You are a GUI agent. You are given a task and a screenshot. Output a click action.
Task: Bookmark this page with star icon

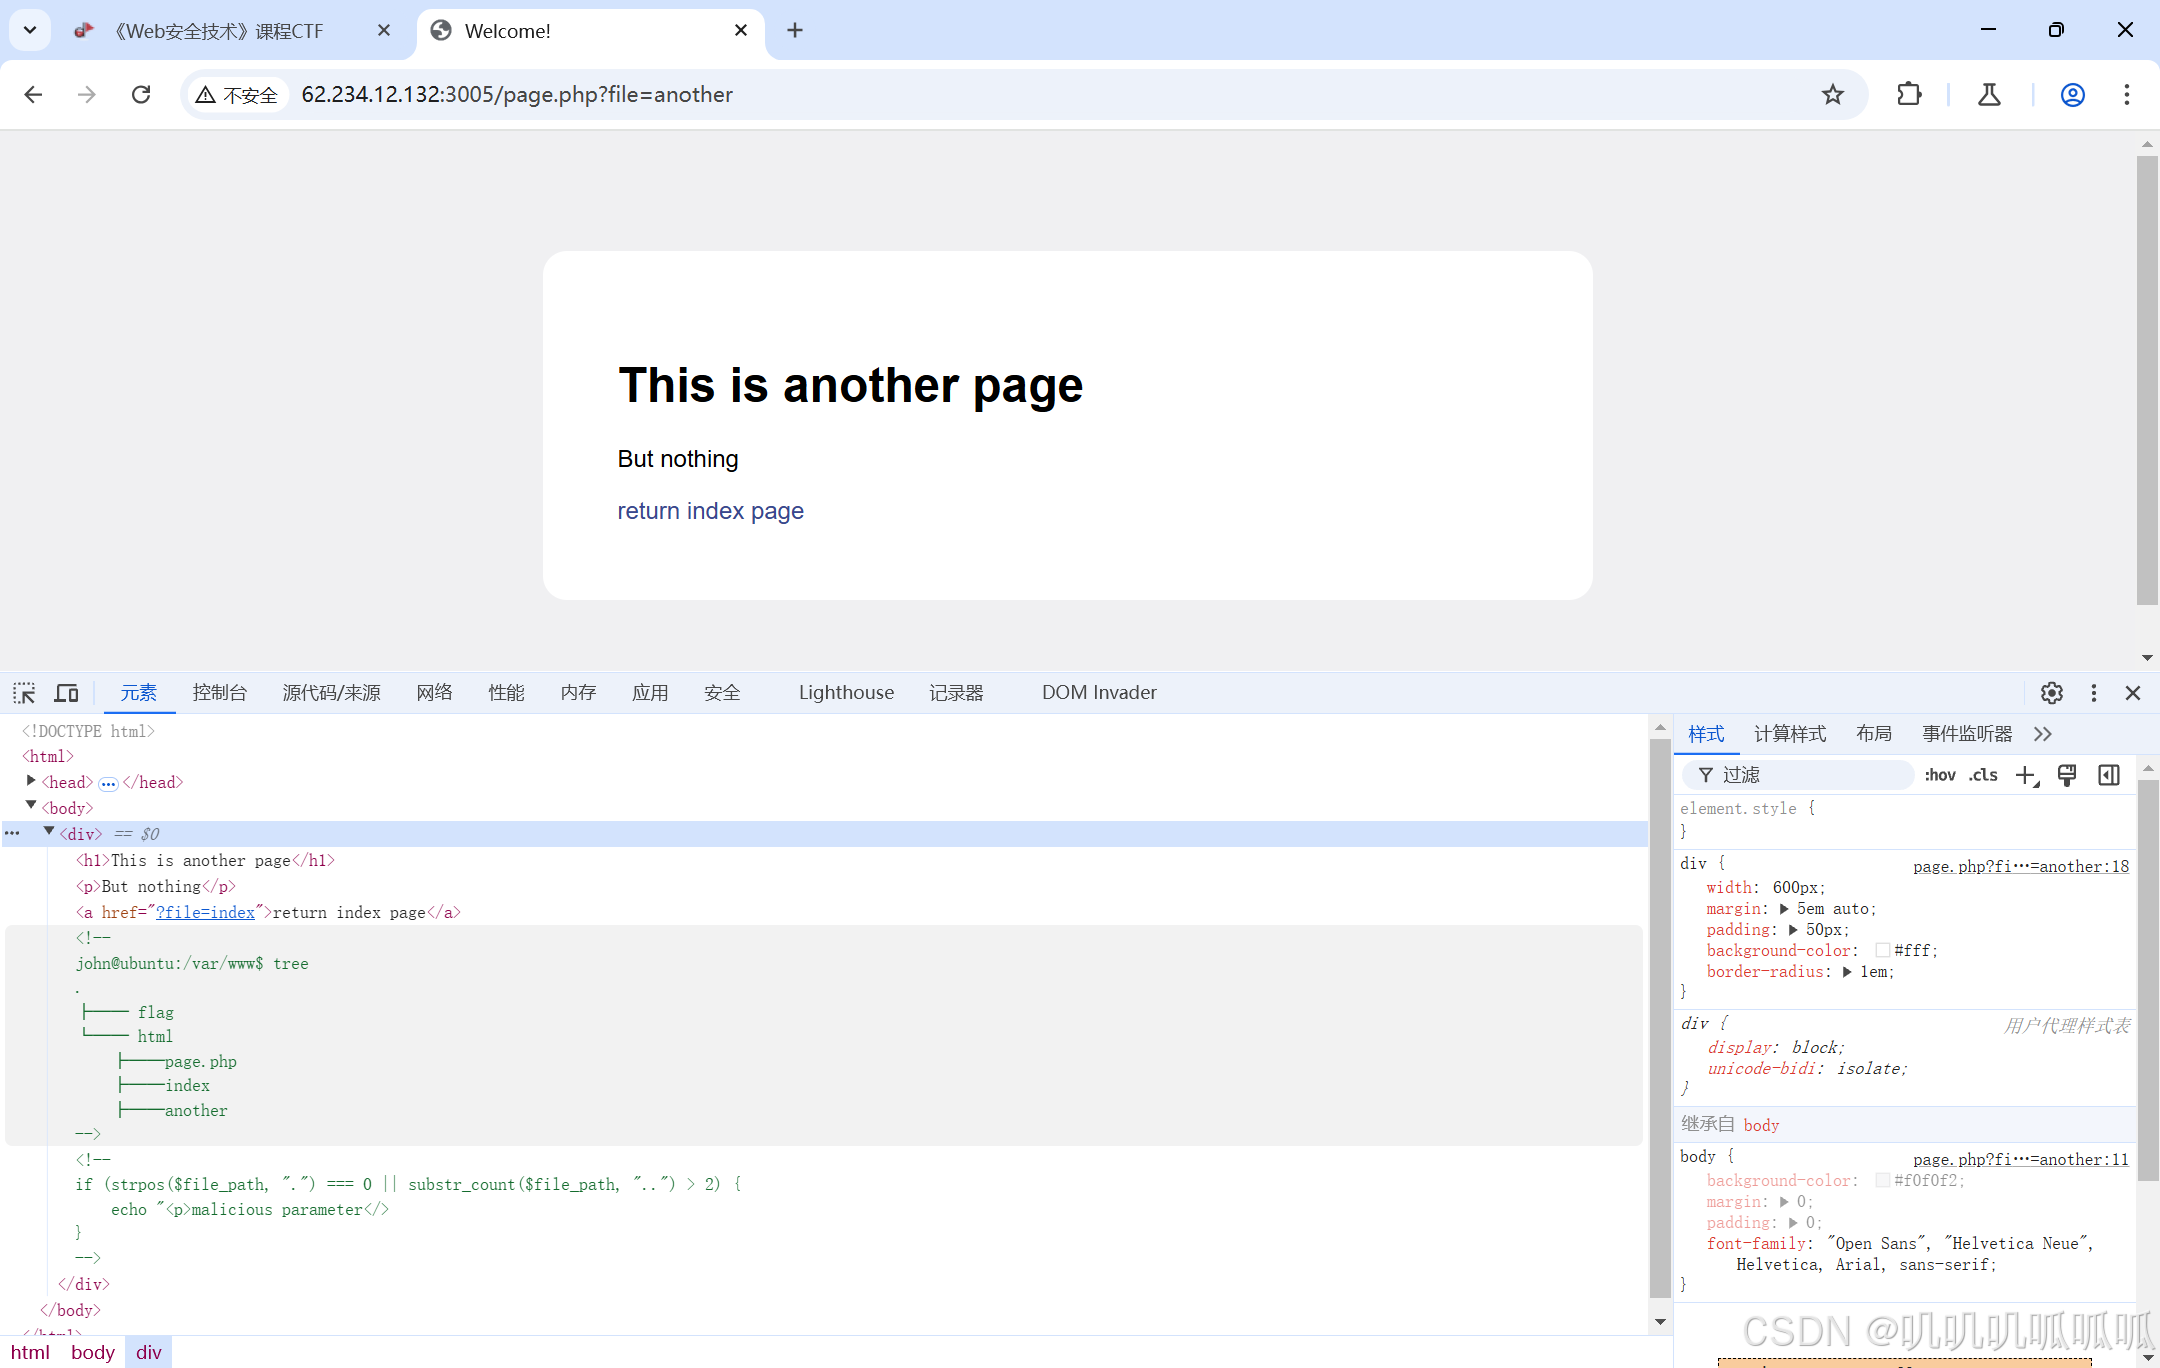pos(1832,94)
